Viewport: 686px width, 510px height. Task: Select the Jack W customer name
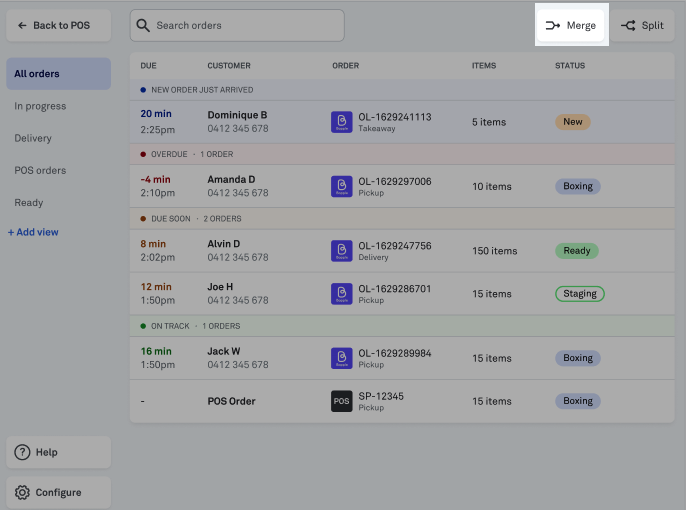[224, 351]
